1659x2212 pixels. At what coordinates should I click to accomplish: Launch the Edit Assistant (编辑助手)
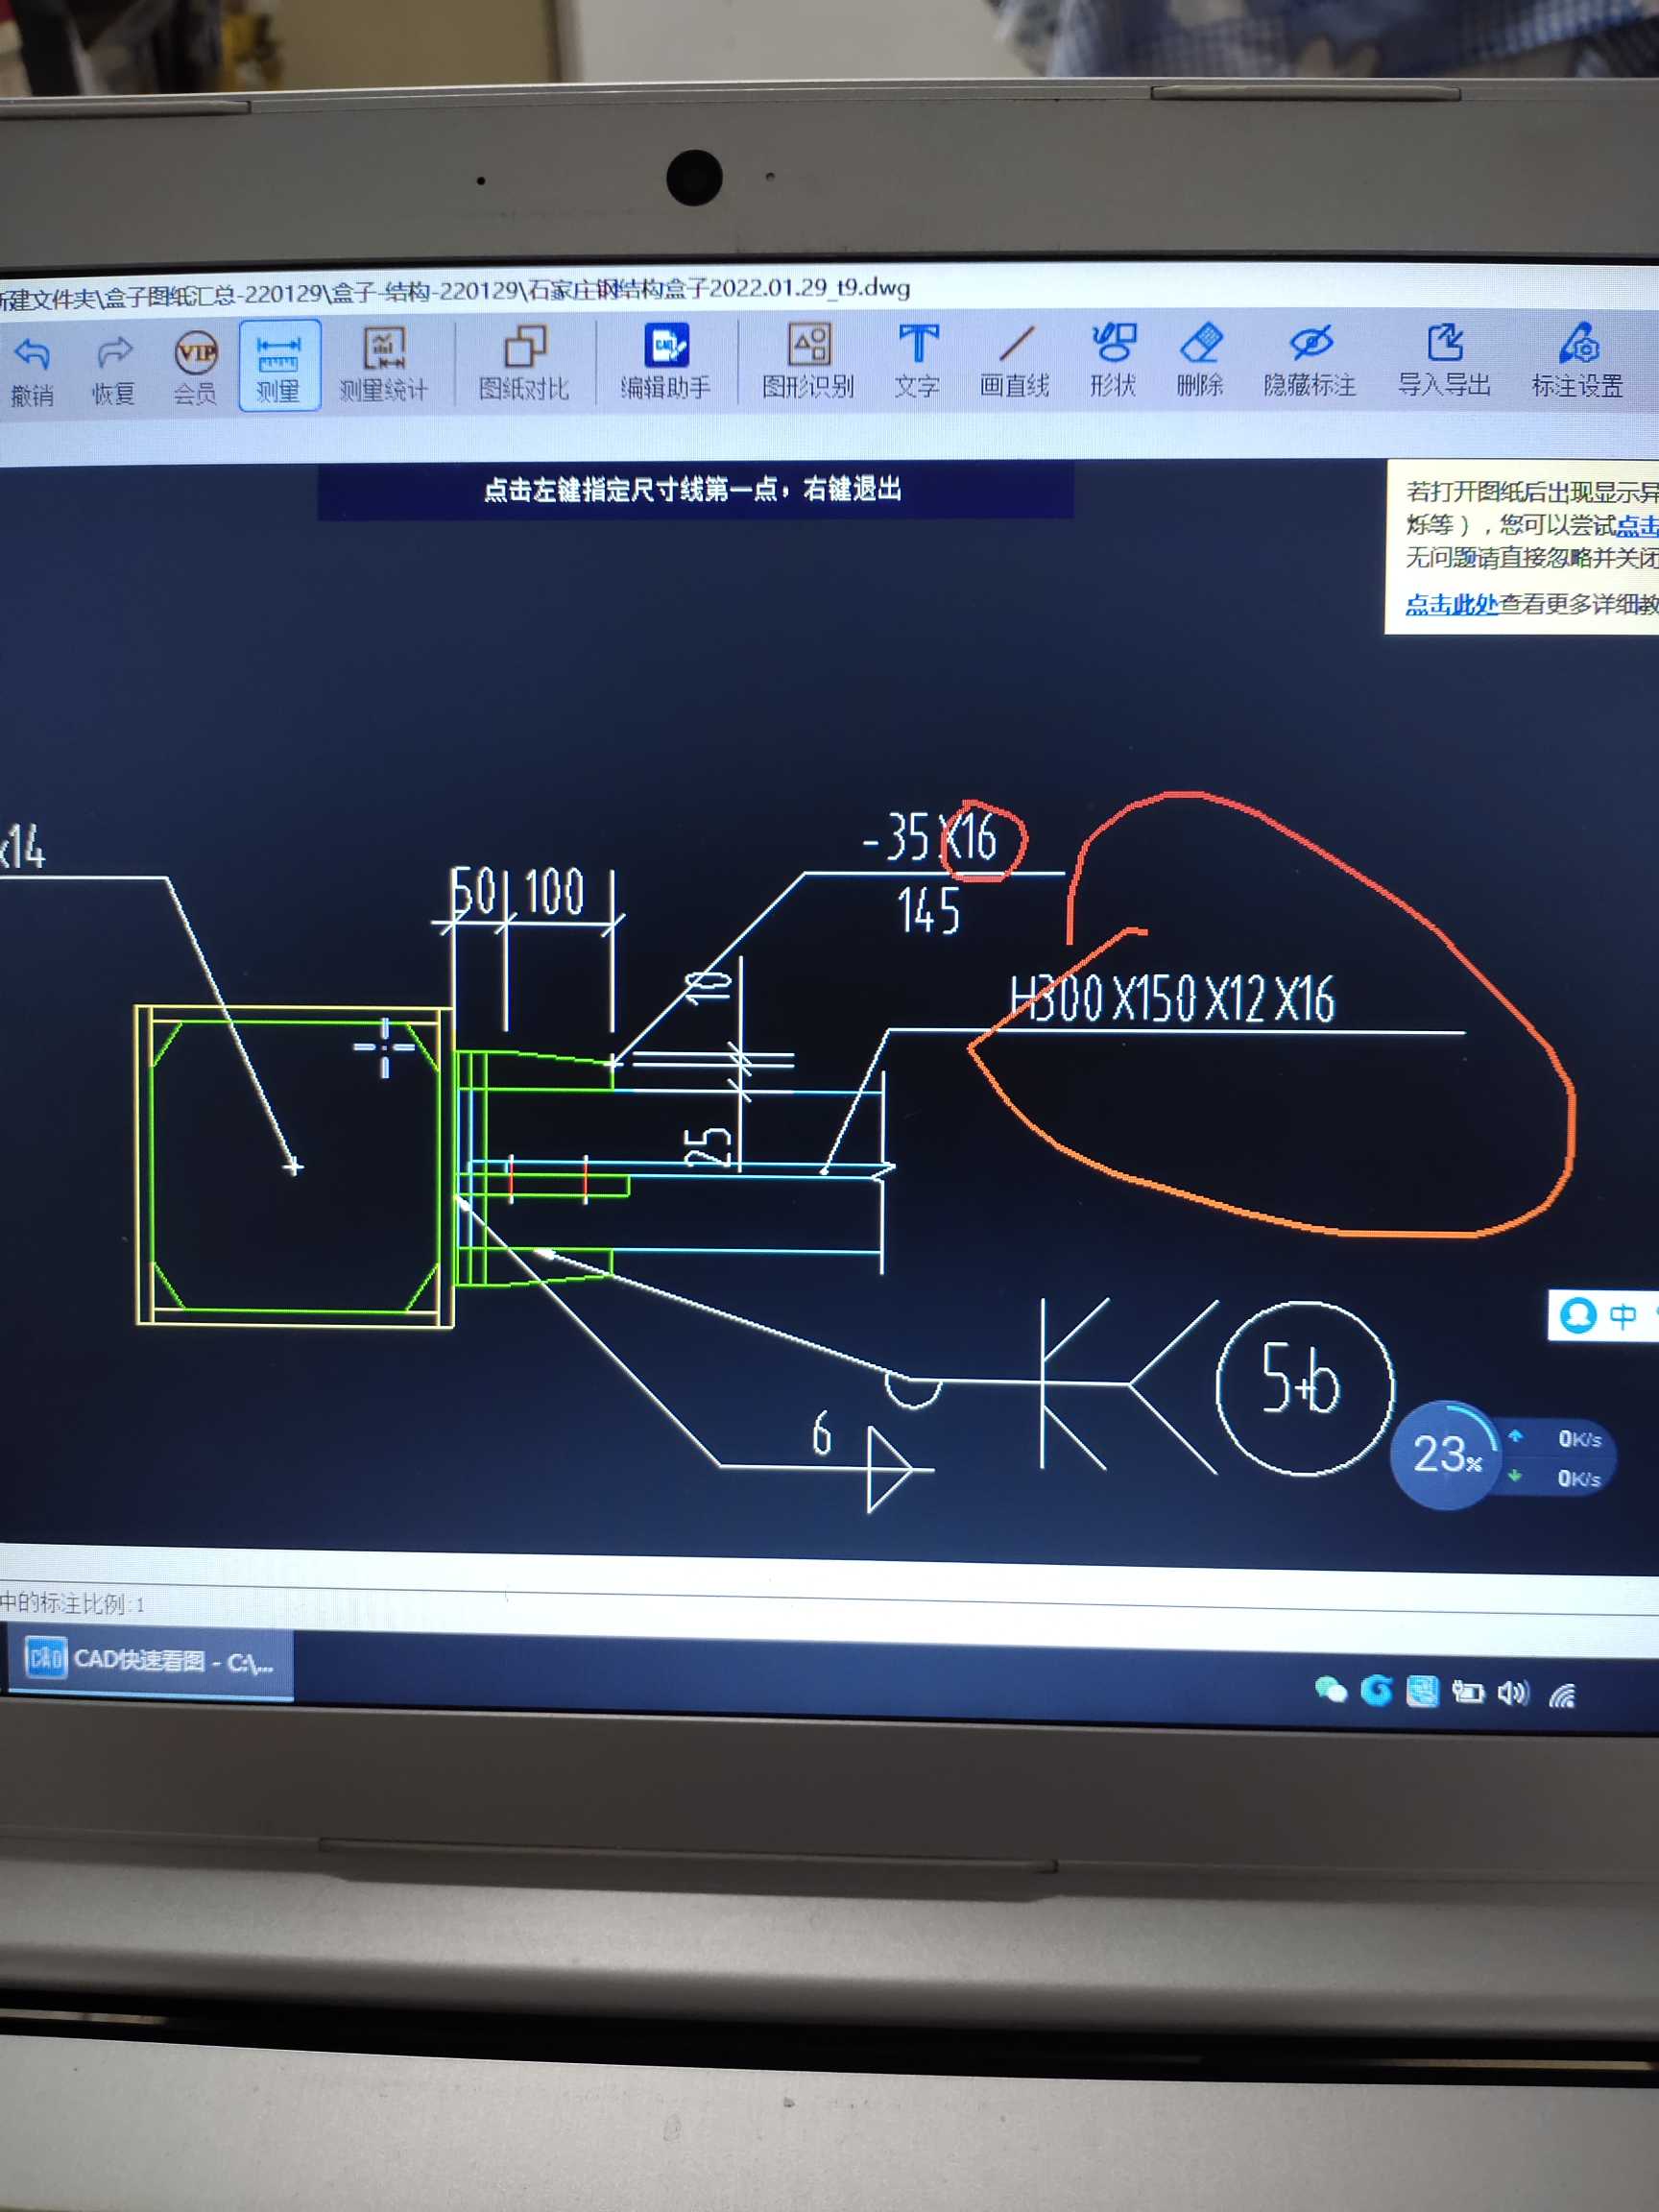666,361
